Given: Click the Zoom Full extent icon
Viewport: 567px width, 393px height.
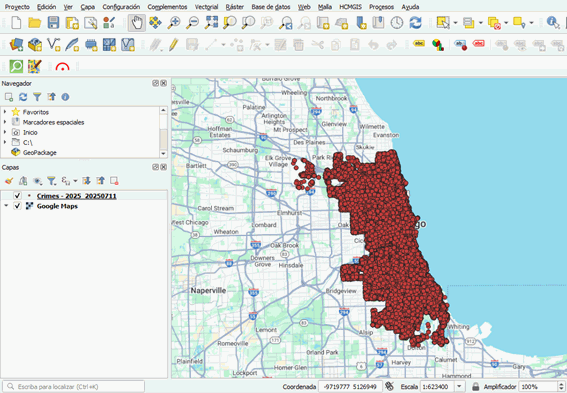Looking at the screenshot, I should pyautogui.click(x=211, y=23).
